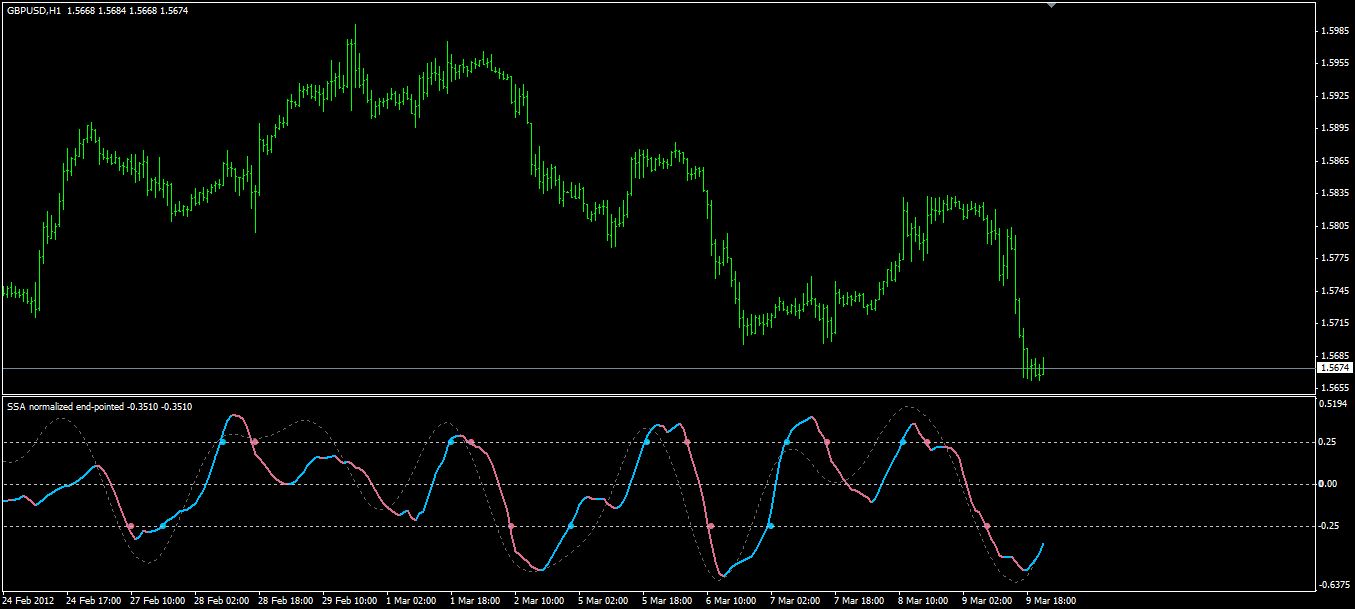This screenshot has height=609, width=1355.
Task: Click the -0.6376 indicator scale value
Action: click(x=1335, y=585)
